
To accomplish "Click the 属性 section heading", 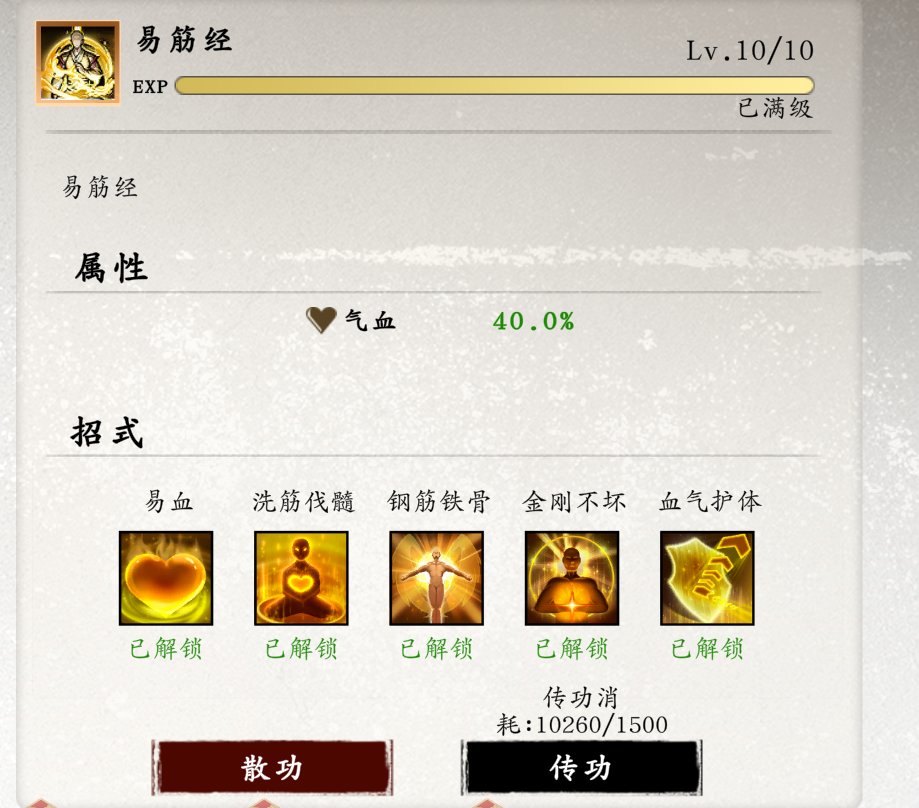I will click(111, 269).
